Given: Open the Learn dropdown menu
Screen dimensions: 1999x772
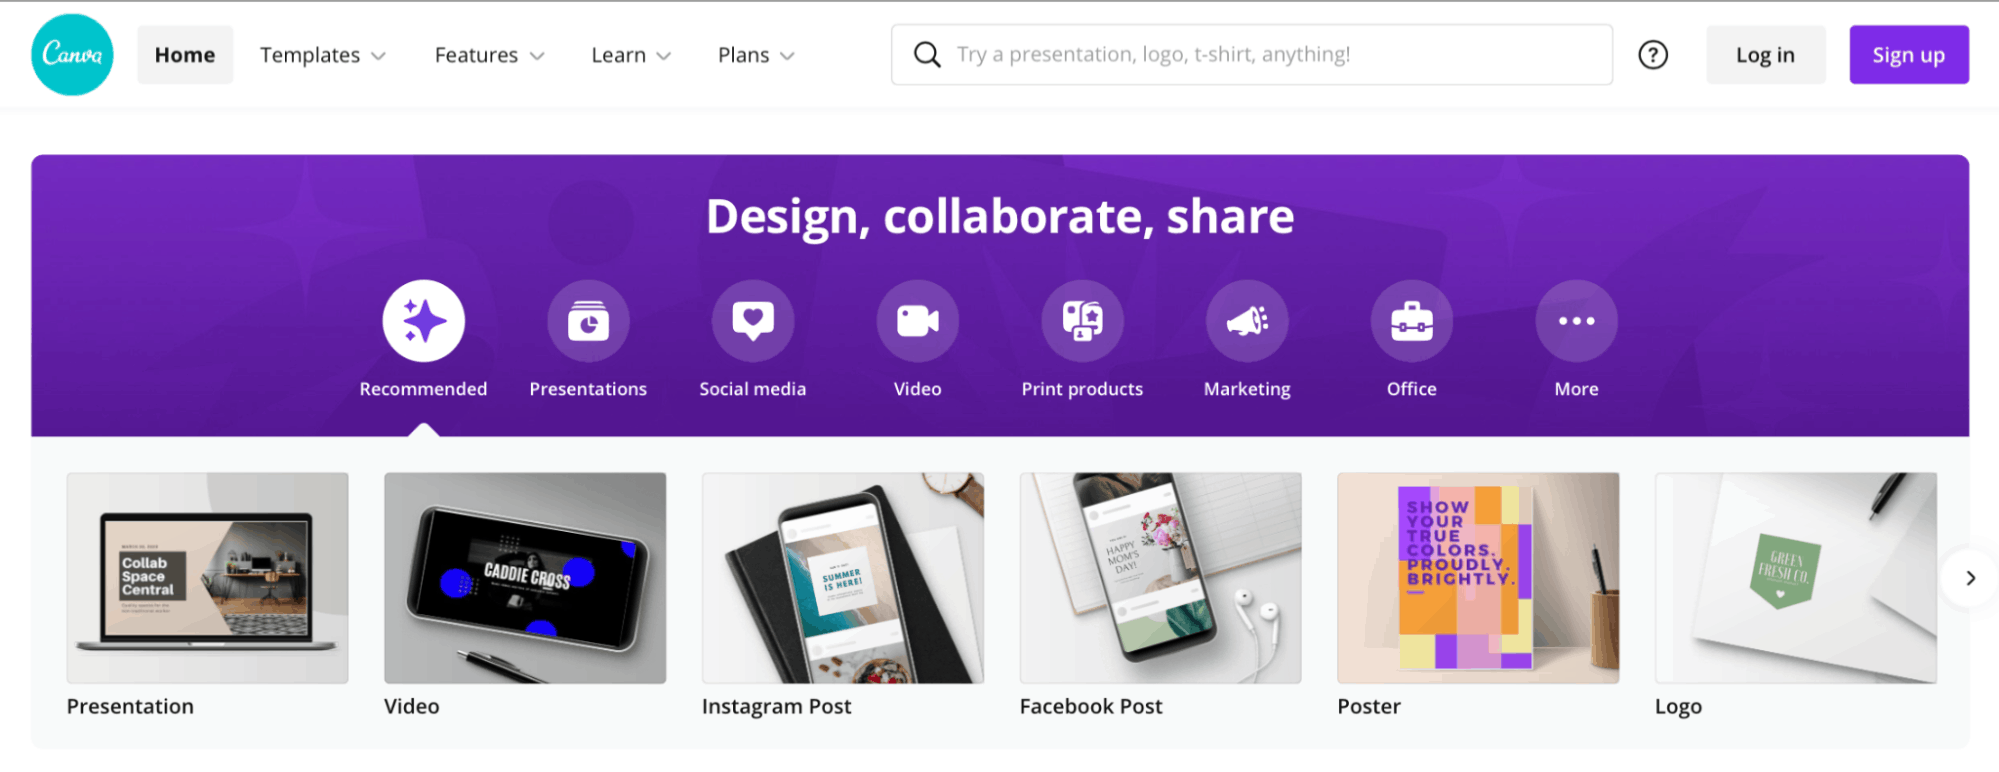Looking at the screenshot, I should pos(630,55).
